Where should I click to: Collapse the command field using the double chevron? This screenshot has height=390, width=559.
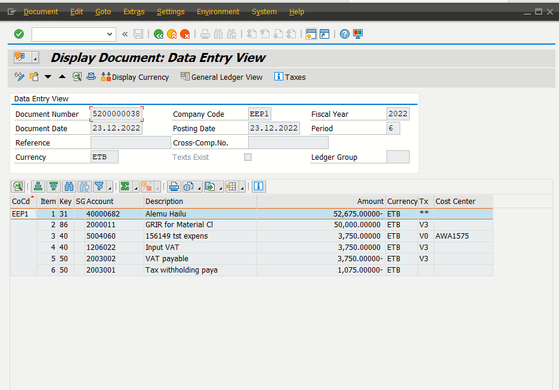(x=125, y=34)
